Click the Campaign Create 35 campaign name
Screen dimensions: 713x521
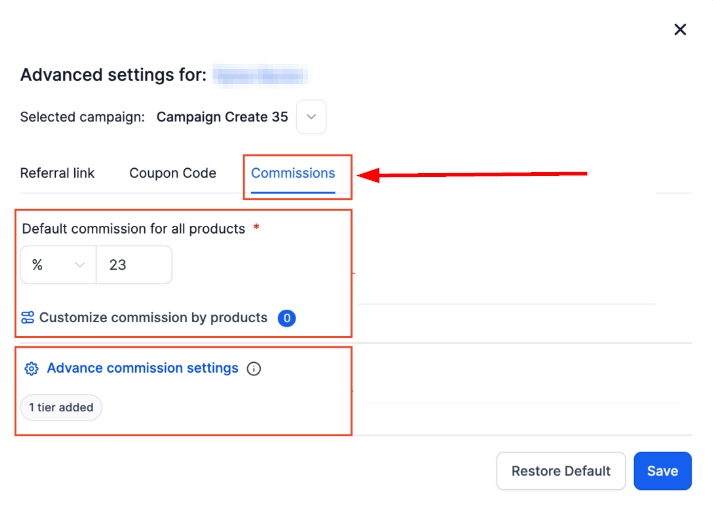pos(222,117)
